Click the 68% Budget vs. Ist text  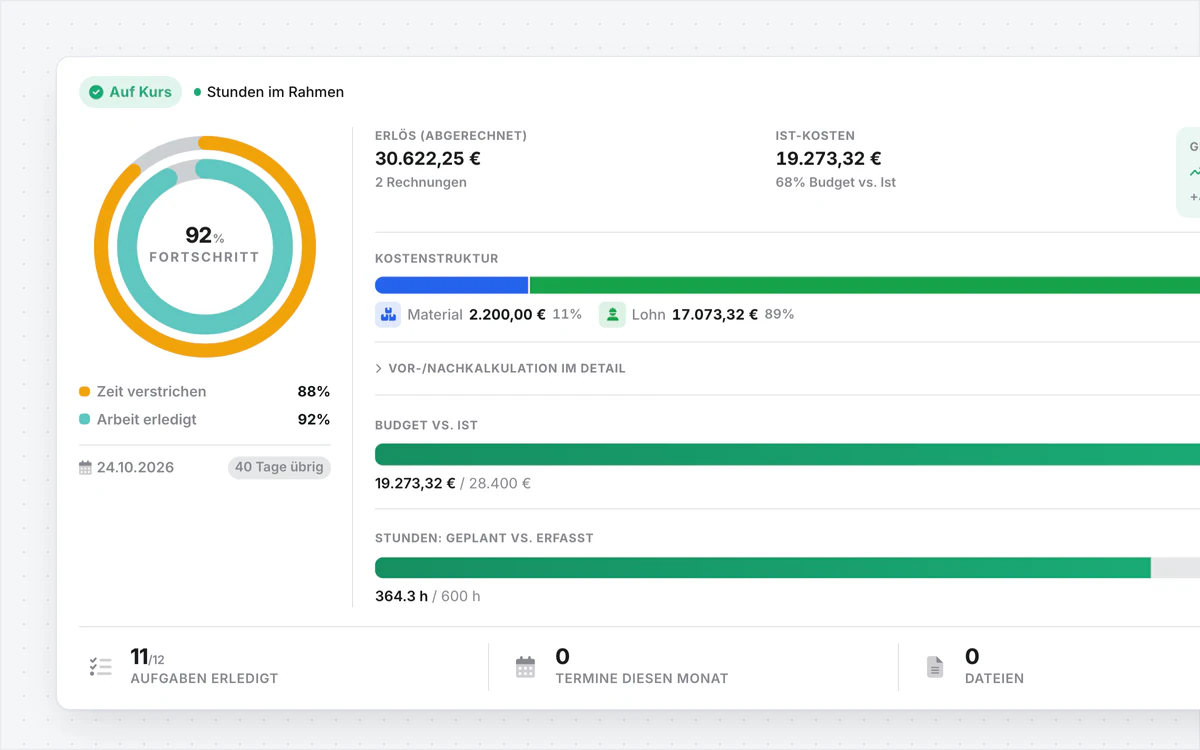(836, 182)
